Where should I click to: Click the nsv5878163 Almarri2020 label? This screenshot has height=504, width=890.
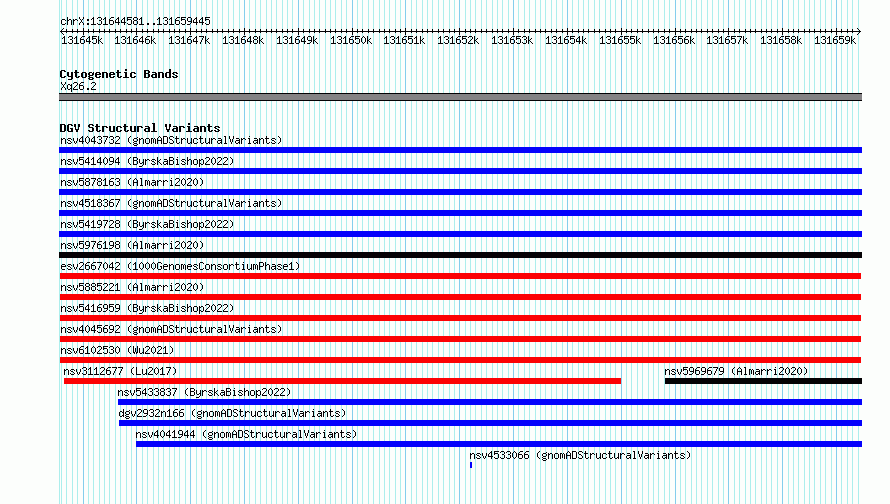click(132, 182)
